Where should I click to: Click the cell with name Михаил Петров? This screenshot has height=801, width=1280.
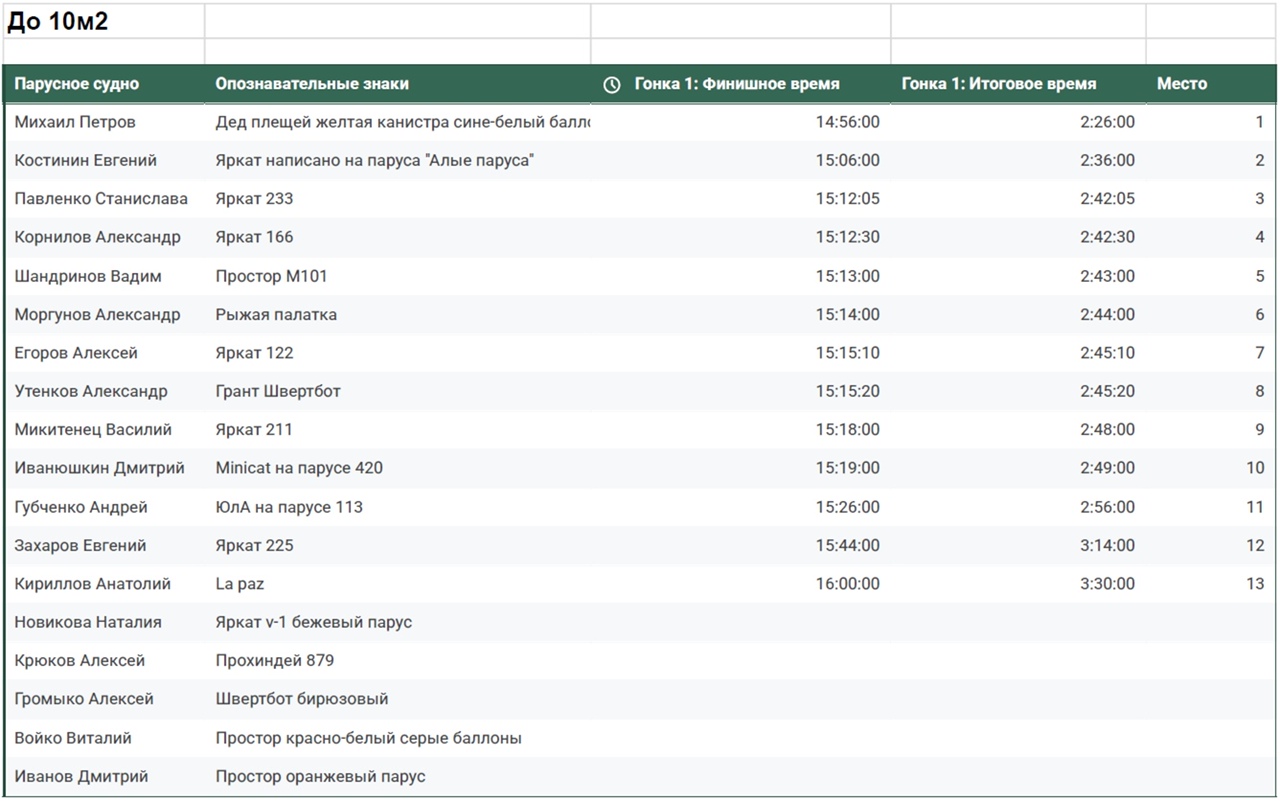[75, 122]
